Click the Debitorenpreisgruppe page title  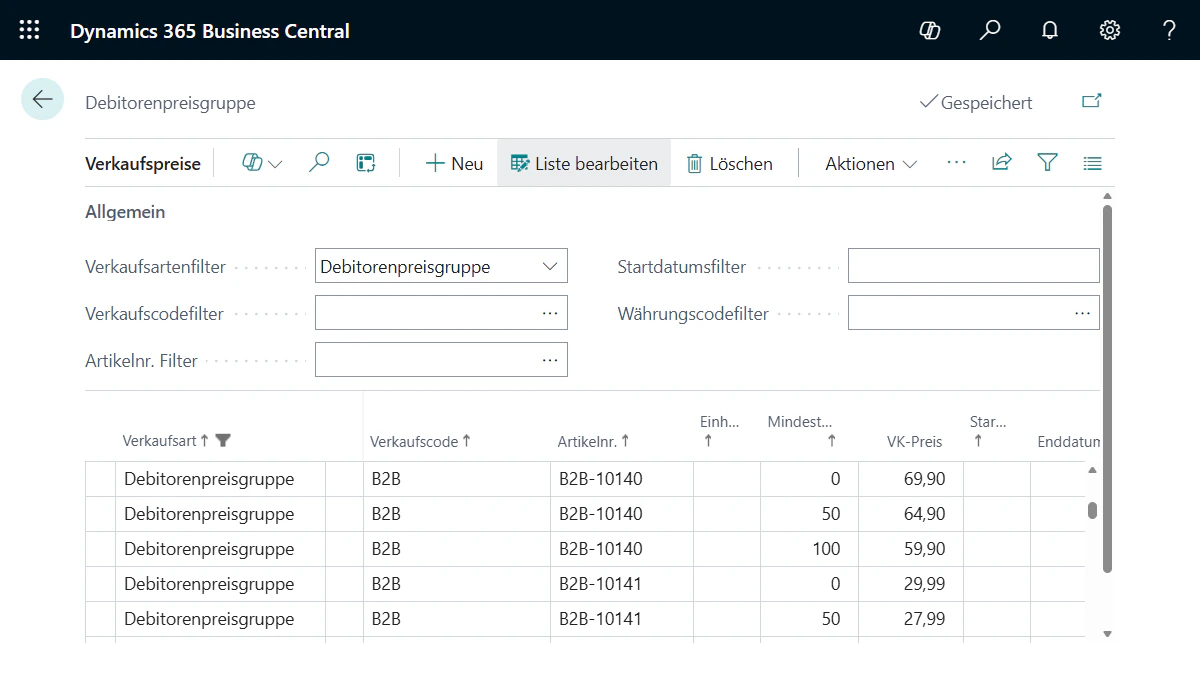coord(170,102)
